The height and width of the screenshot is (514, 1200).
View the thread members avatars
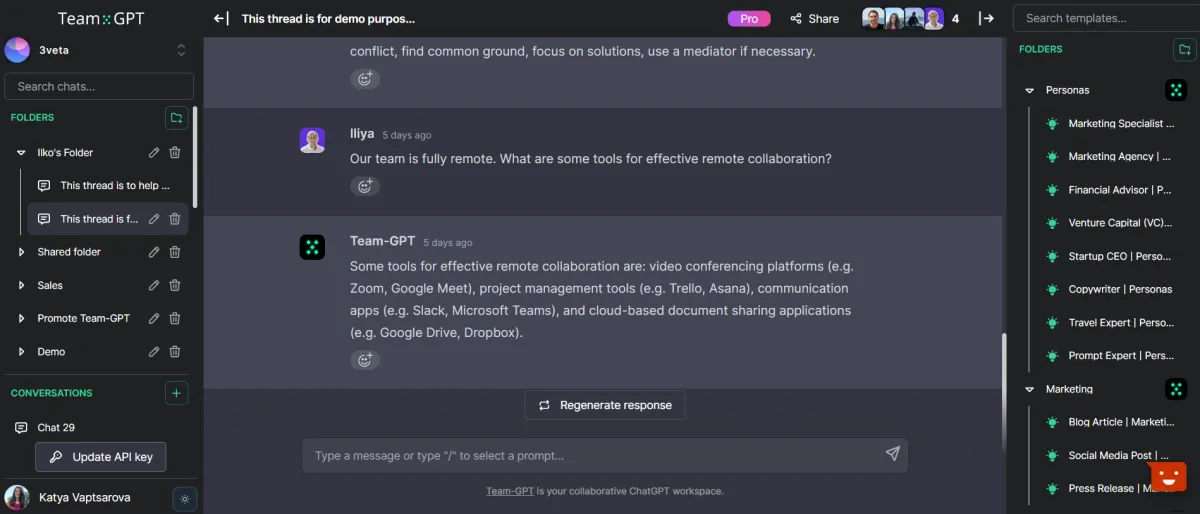pyautogui.click(x=903, y=18)
